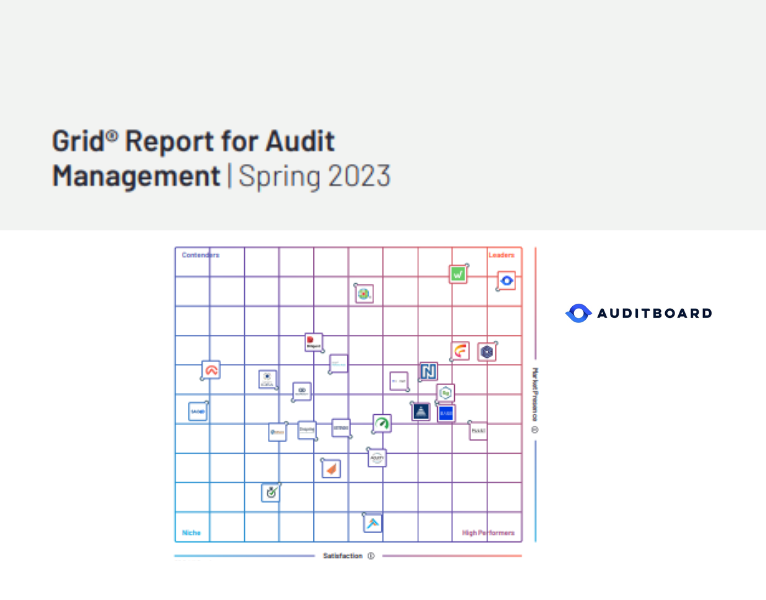
Task: Select the orange curved 'F' logo marker
Action: 460,351
